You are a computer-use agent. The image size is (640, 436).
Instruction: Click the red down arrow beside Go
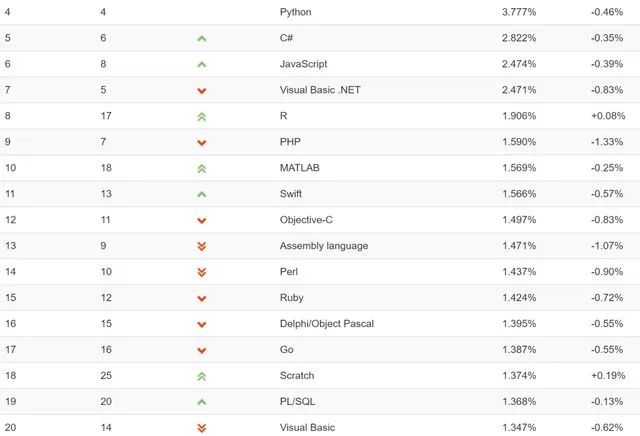click(x=202, y=350)
